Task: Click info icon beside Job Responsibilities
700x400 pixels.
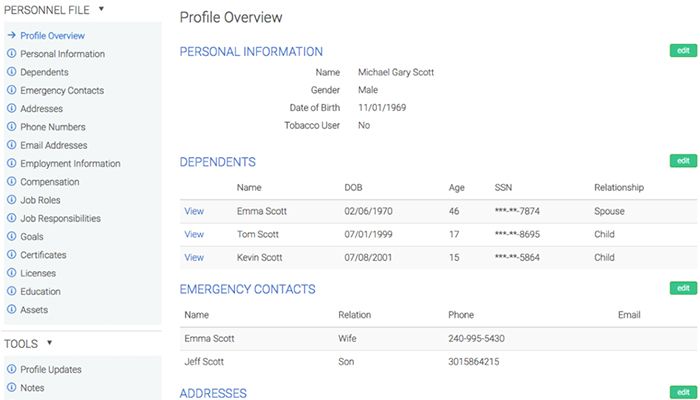Action: [x=12, y=218]
